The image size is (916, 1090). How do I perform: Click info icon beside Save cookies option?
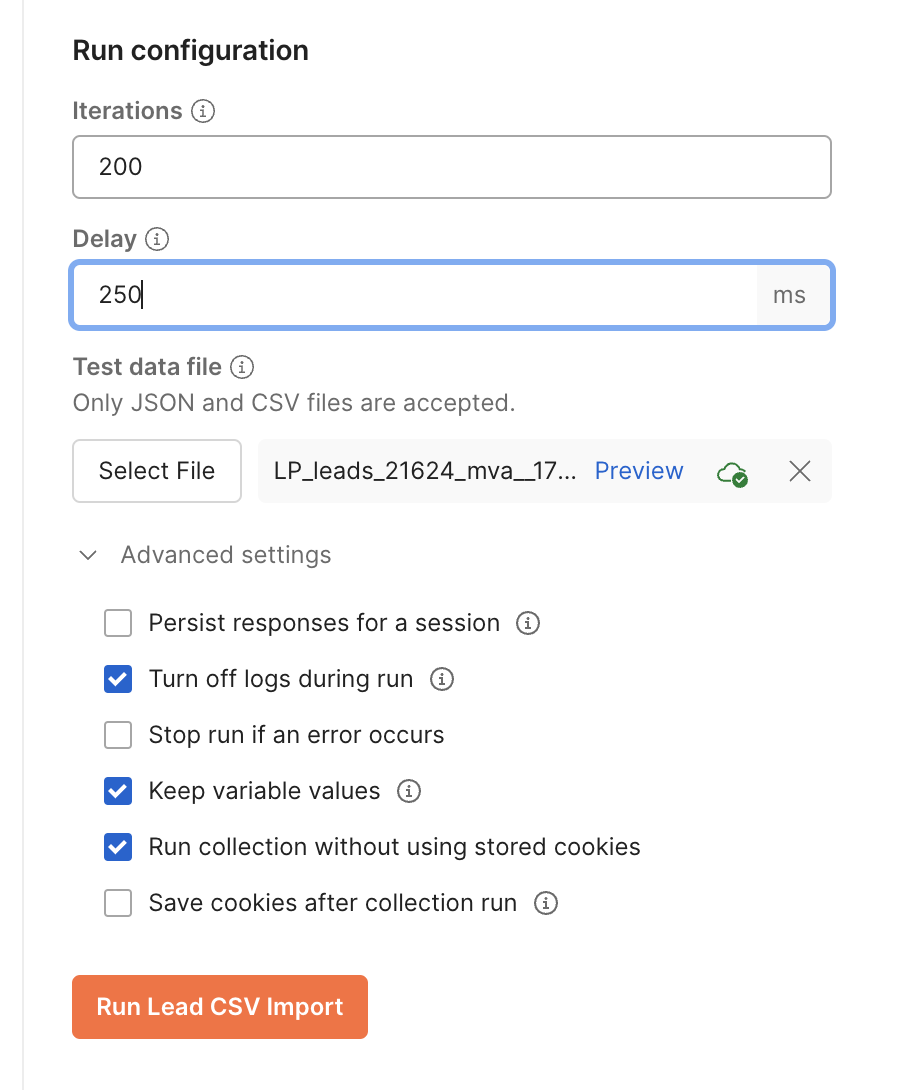point(545,903)
